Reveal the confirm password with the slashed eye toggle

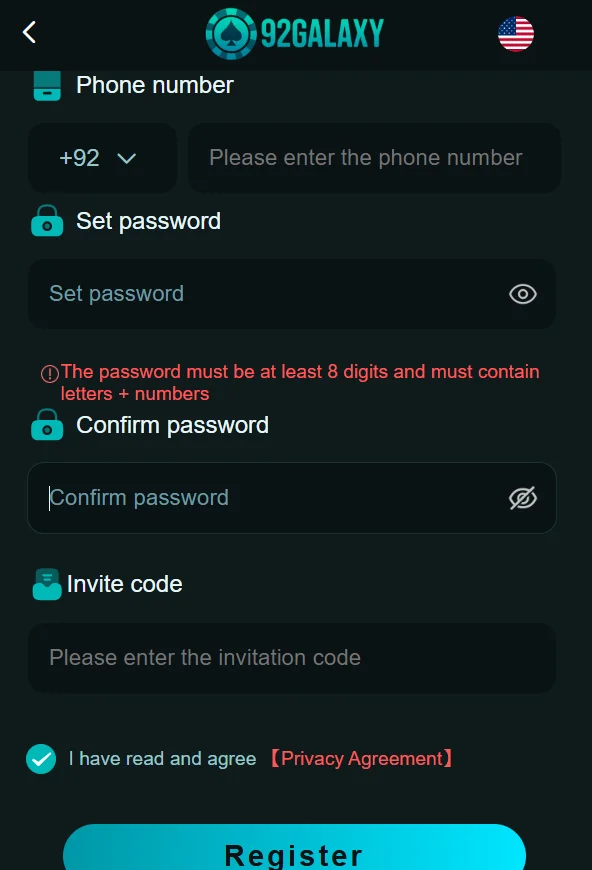point(522,497)
